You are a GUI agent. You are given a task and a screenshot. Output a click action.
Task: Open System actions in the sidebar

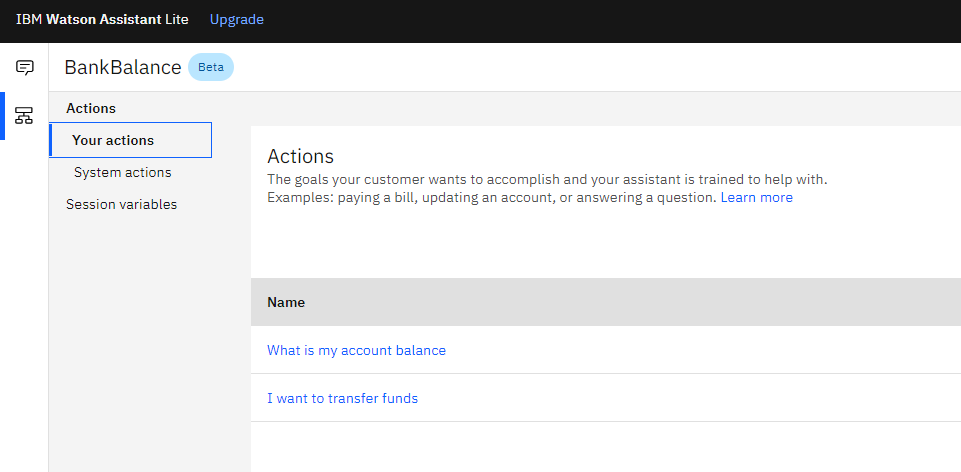123,173
